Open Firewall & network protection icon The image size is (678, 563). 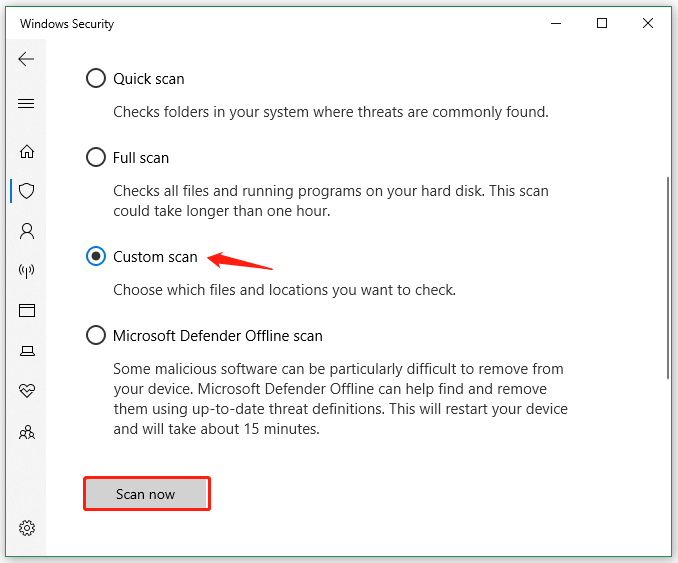[x=27, y=271]
